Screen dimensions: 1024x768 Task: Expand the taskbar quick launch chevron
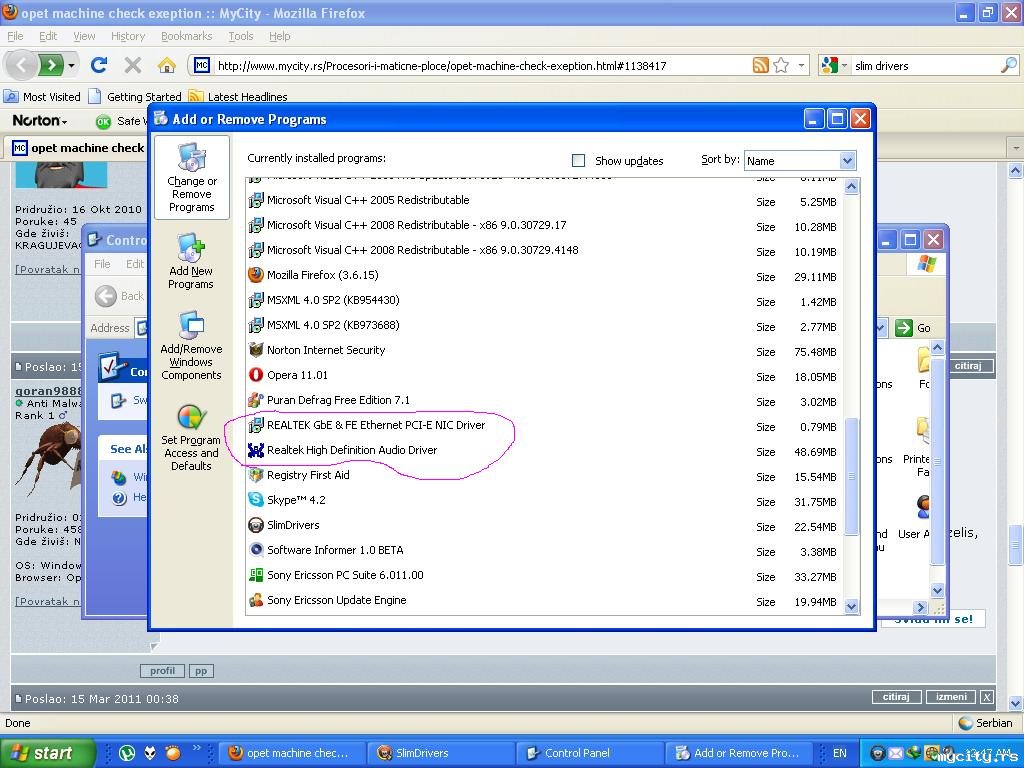197,748
